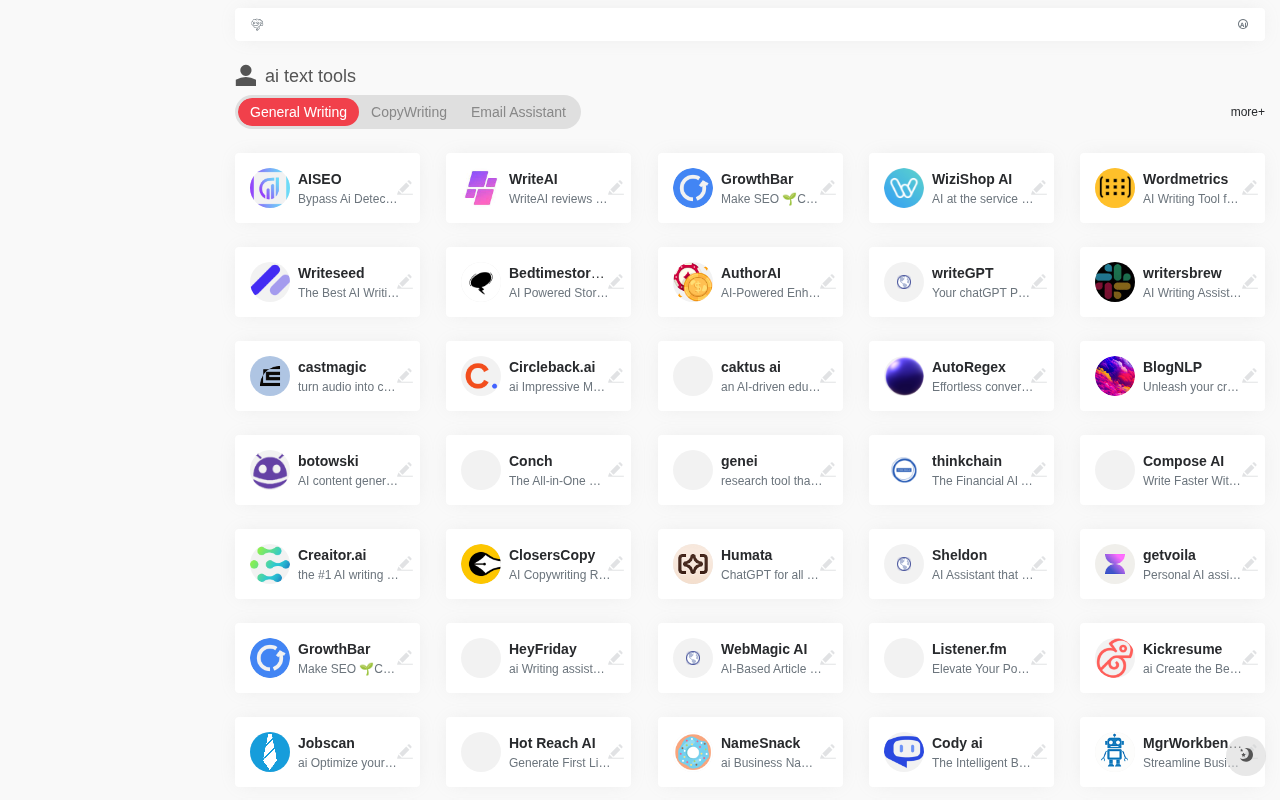Viewport: 1280px width, 800px height.
Task: Toggle dark mode with the moon button
Action: pyautogui.click(x=1246, y=756)
